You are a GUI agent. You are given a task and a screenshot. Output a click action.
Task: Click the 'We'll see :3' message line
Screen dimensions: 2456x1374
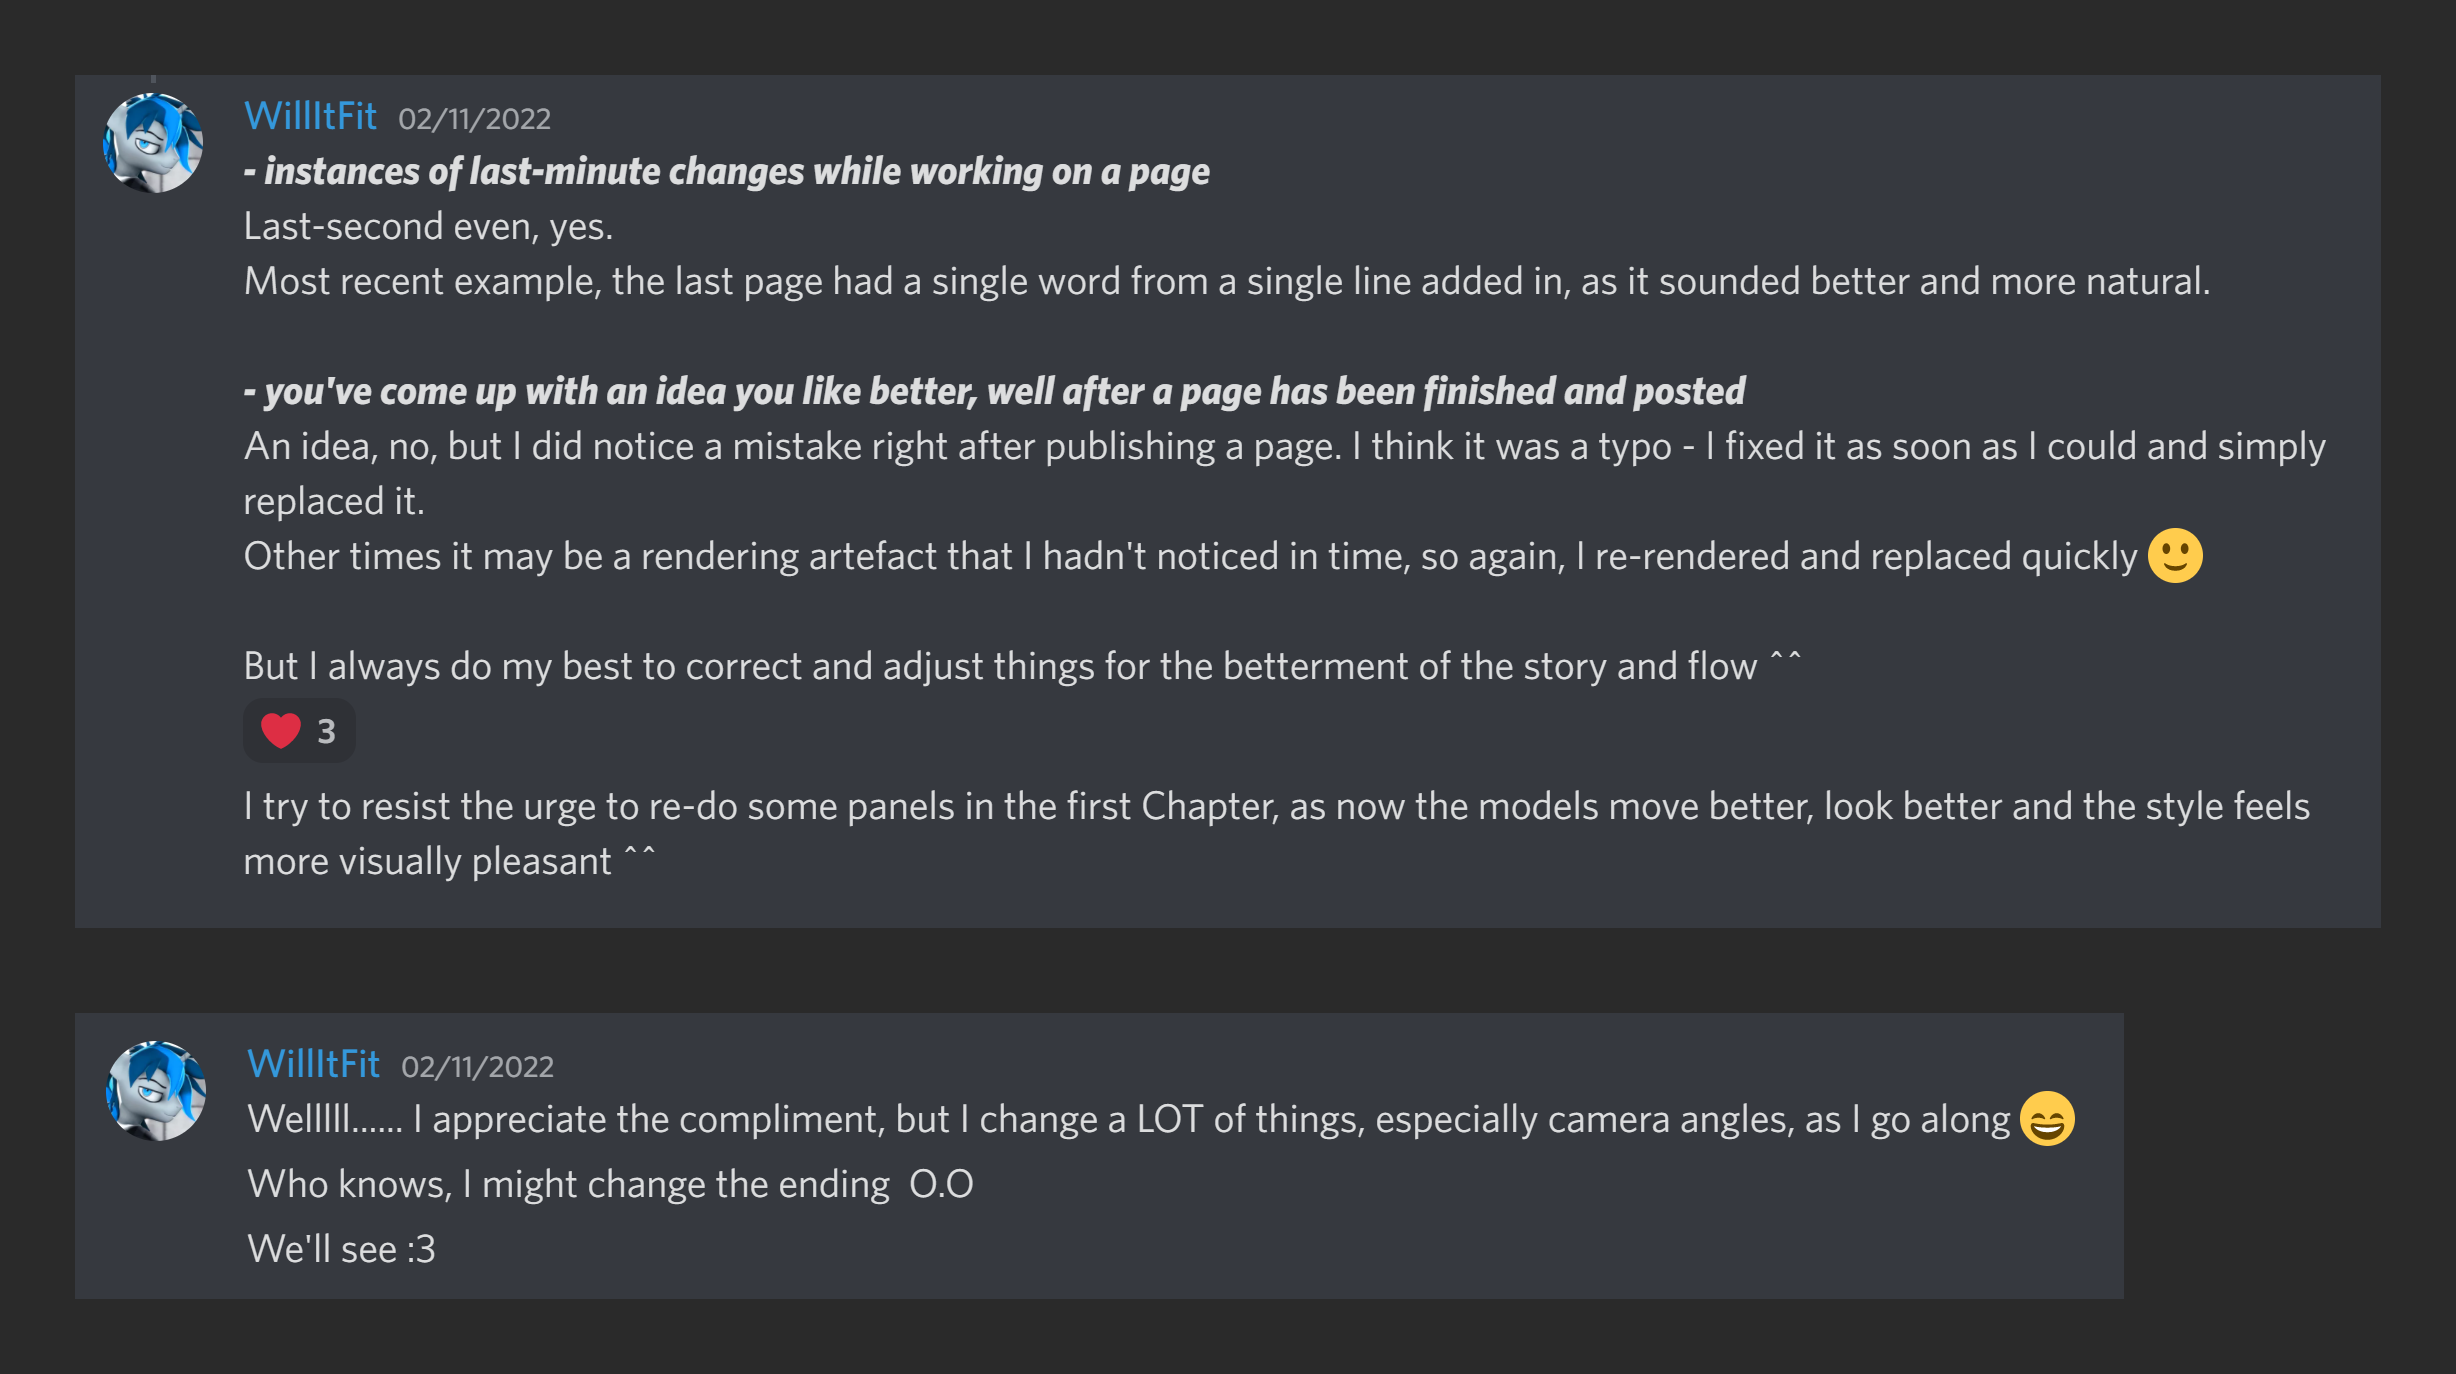pyautogui.click(x=341, y=1250)
